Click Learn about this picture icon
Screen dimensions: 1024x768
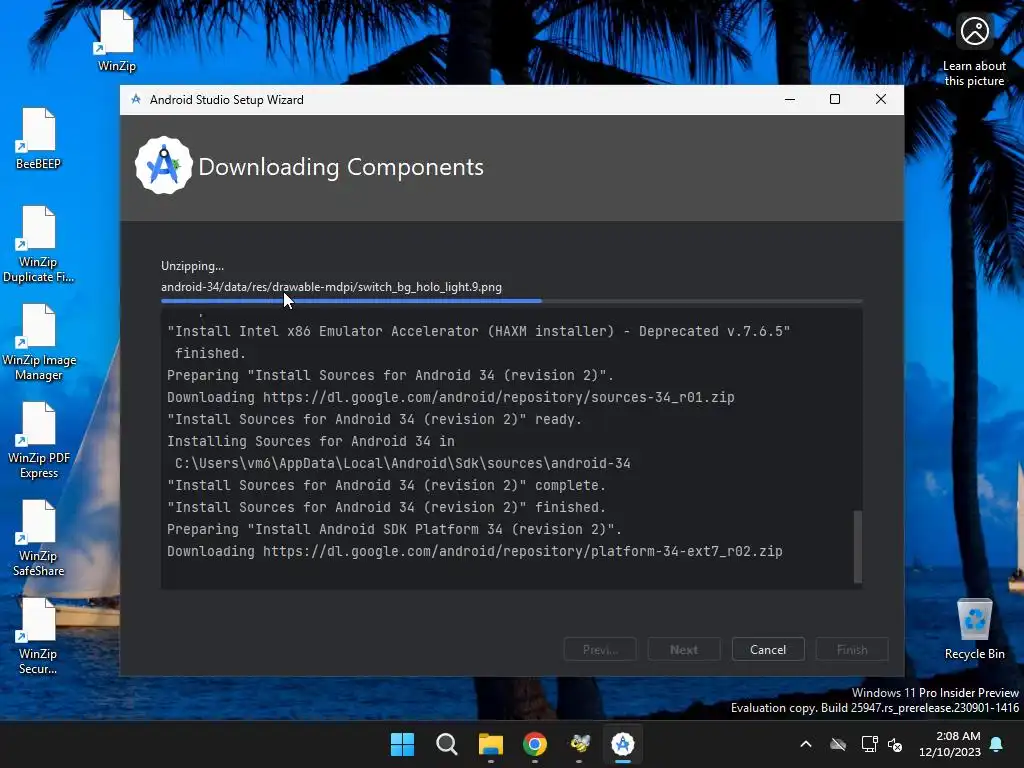974,50
